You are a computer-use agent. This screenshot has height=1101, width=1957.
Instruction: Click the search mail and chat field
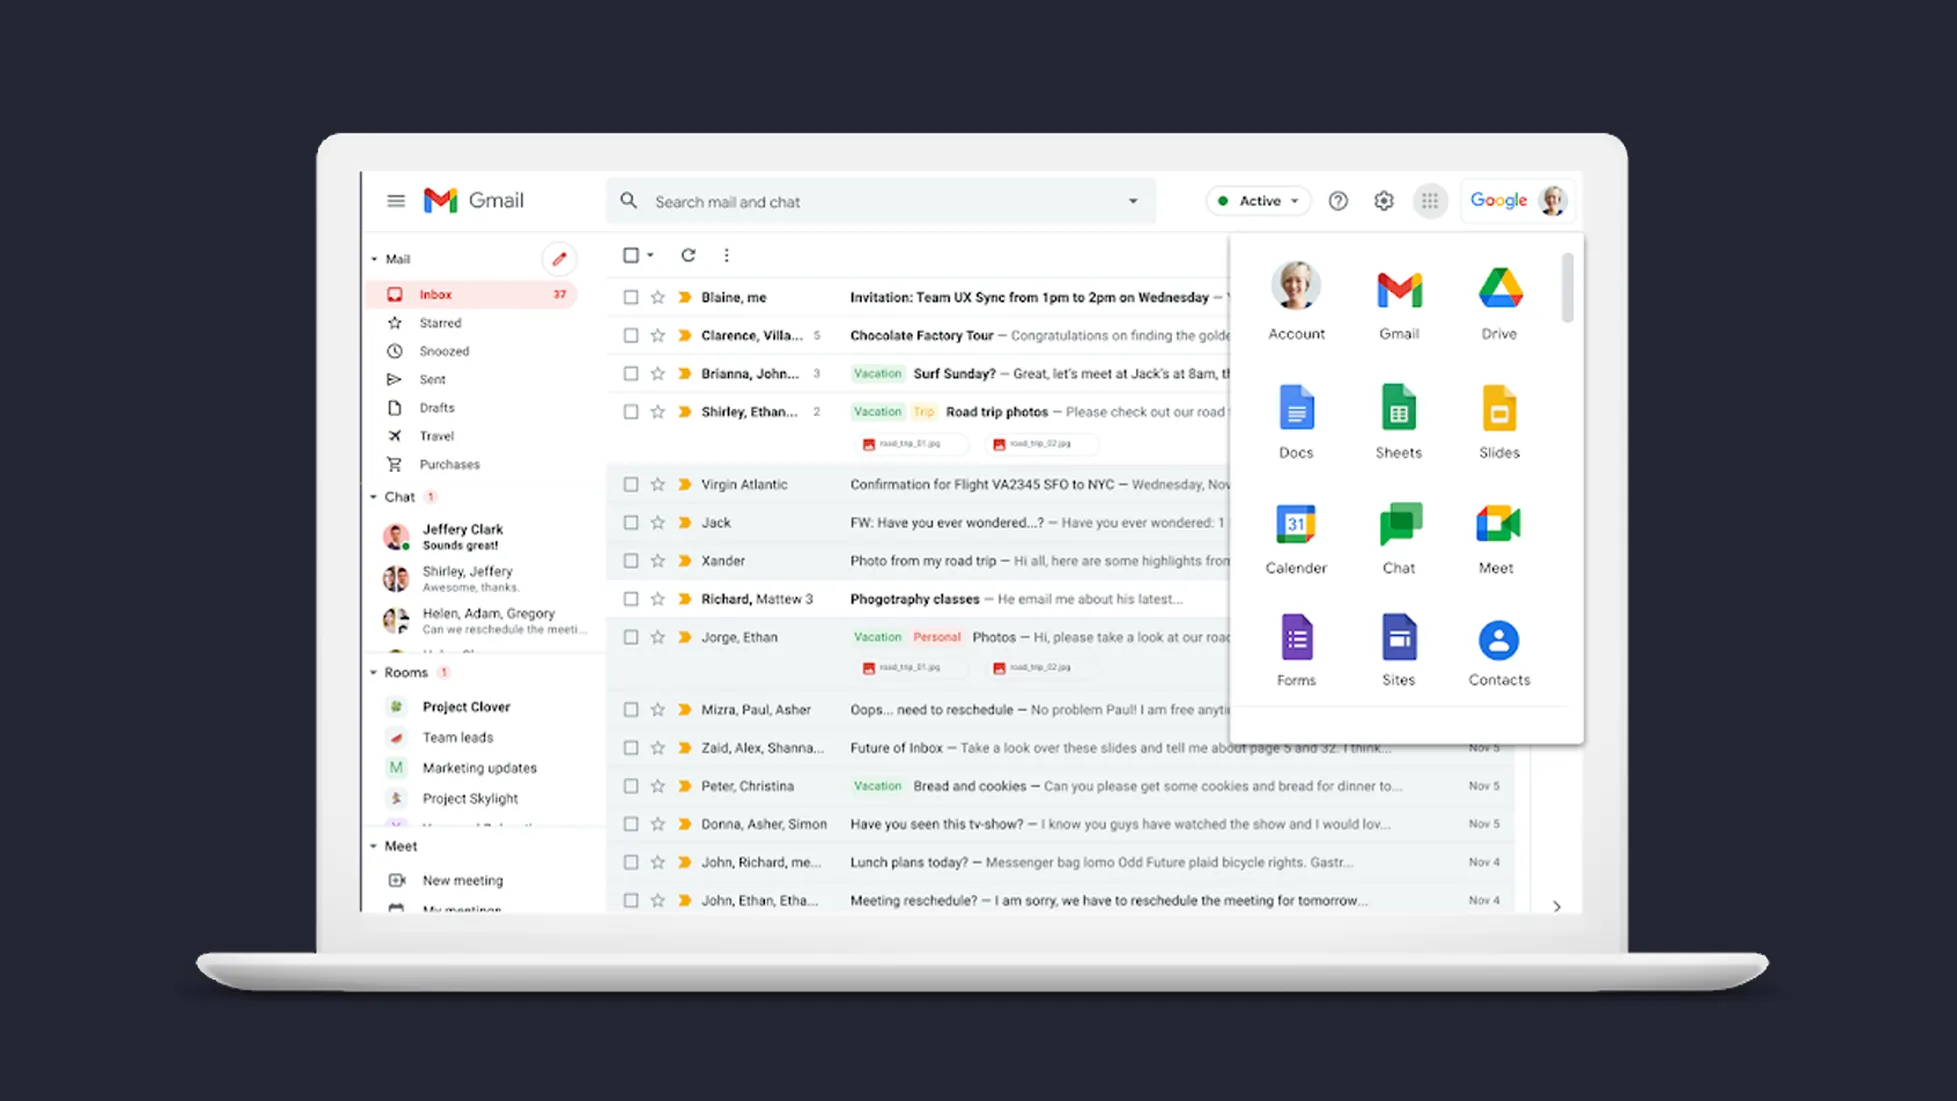pos(881,201)
